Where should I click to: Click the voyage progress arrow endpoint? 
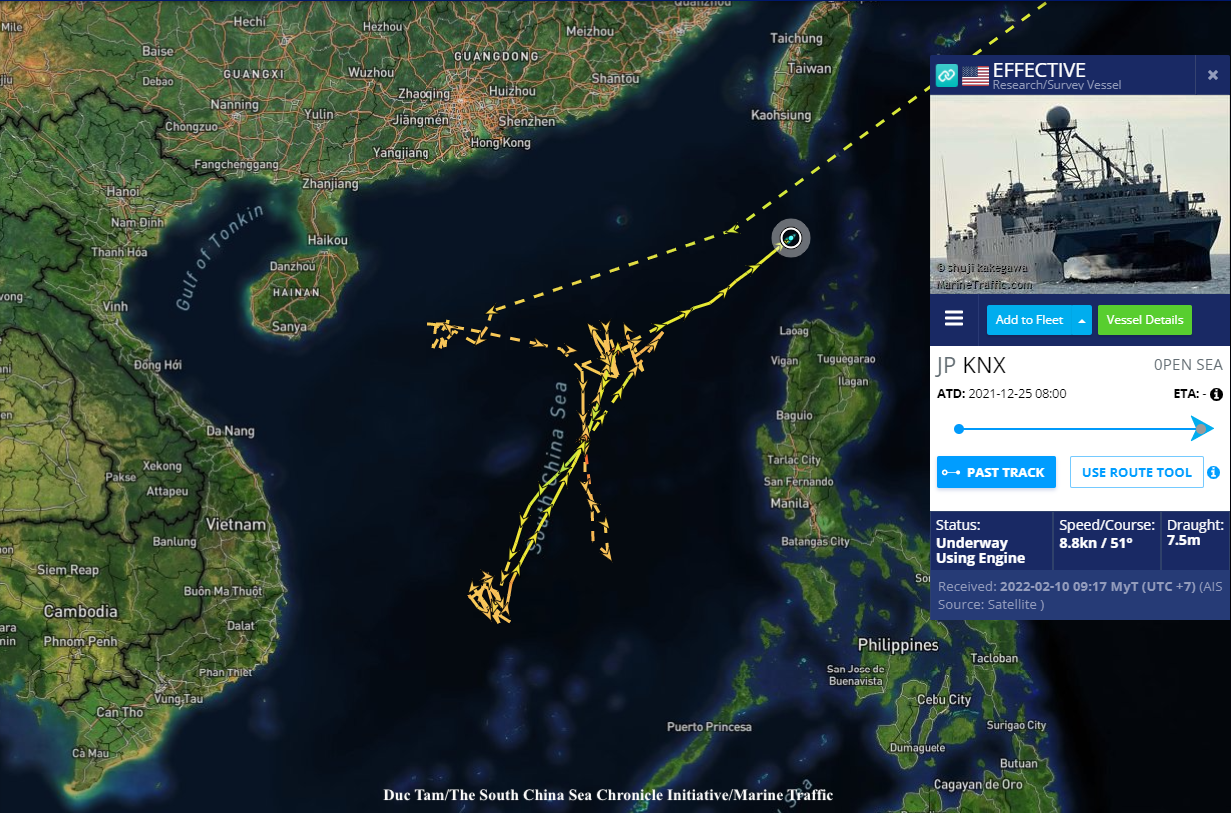click(1203, 429)
